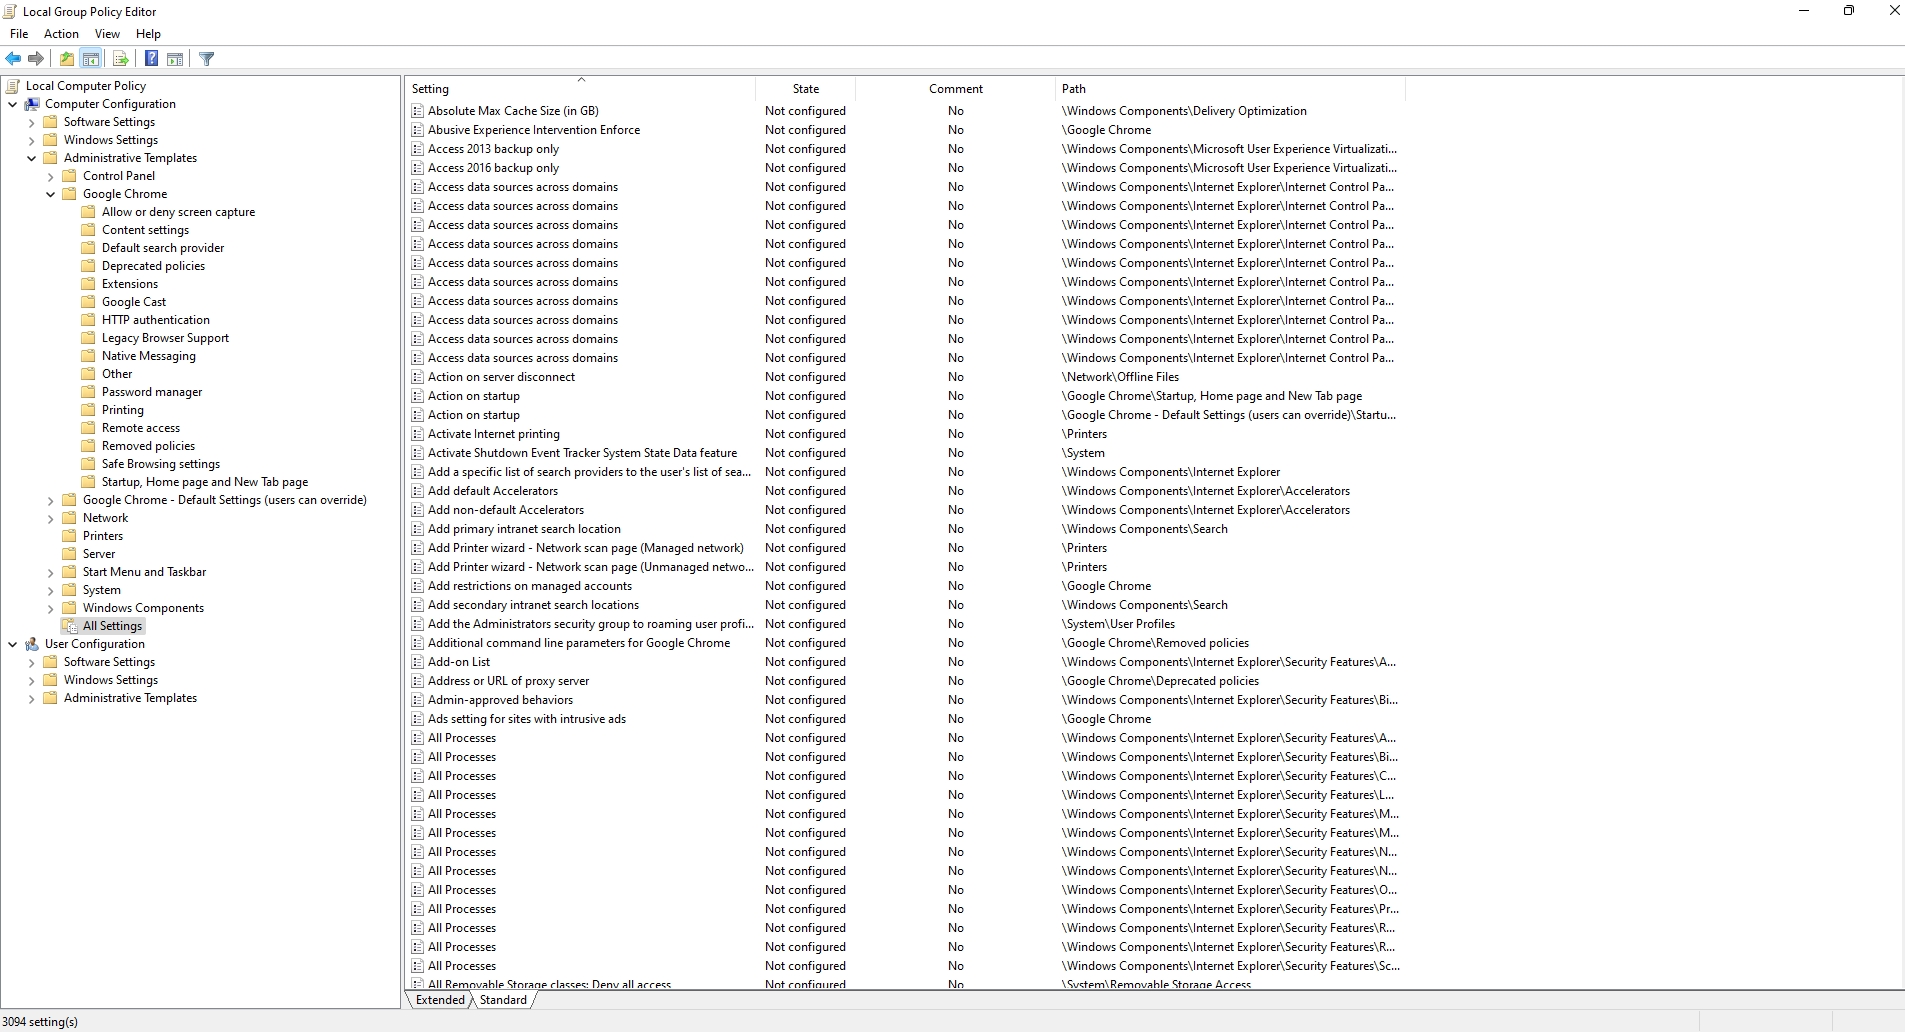Select Abusive Experience Intervention Enforce setting
Screen dimensions: 1905x1032
click(534, 130)
